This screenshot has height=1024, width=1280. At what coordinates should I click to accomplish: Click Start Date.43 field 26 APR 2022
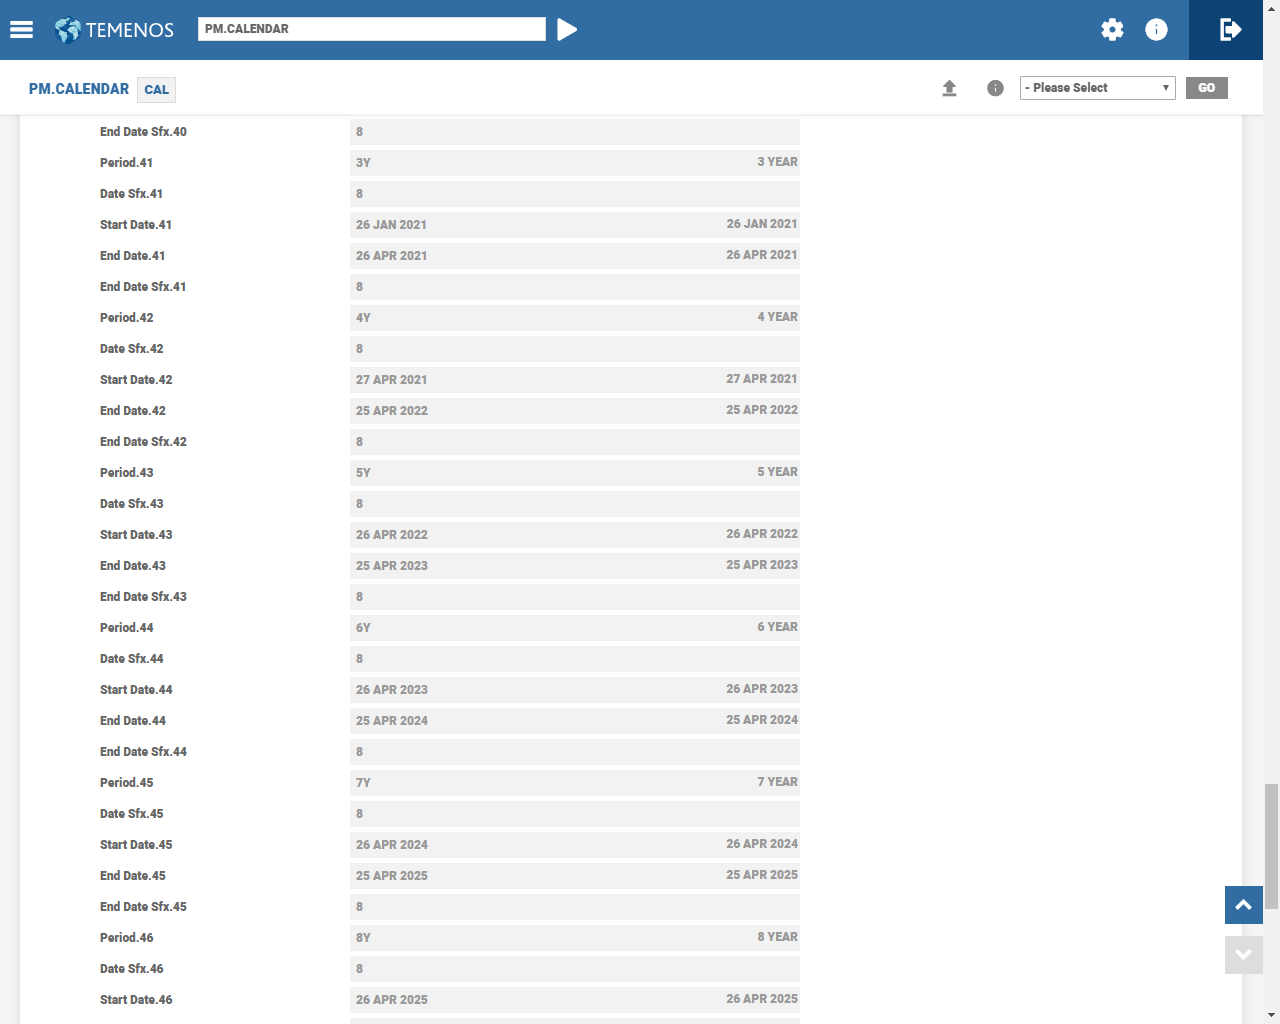pyautogui.click(x=574, y=535)
